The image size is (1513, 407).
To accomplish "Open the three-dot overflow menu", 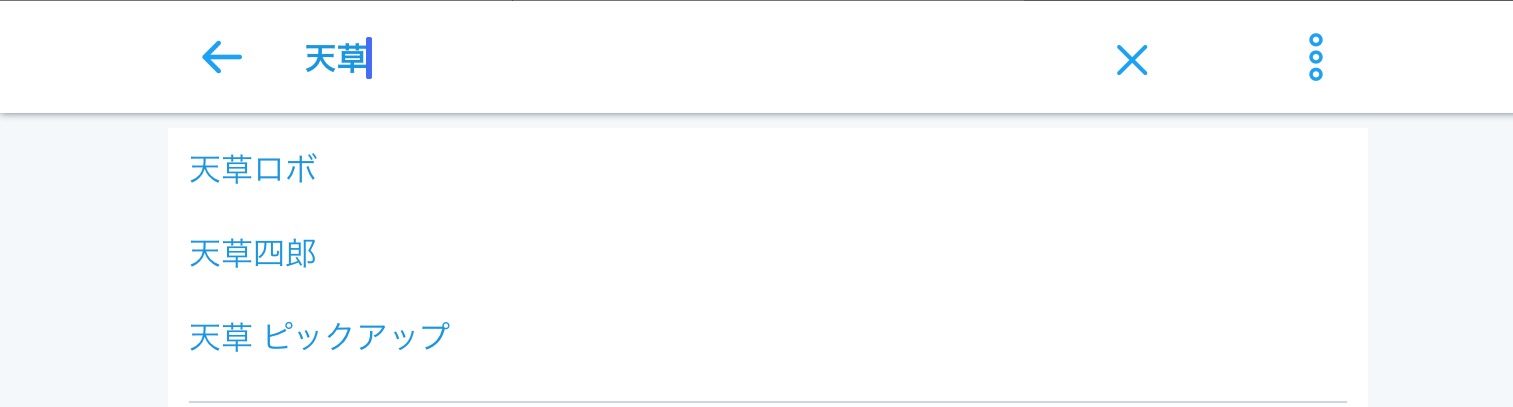I will [1315, 58].
